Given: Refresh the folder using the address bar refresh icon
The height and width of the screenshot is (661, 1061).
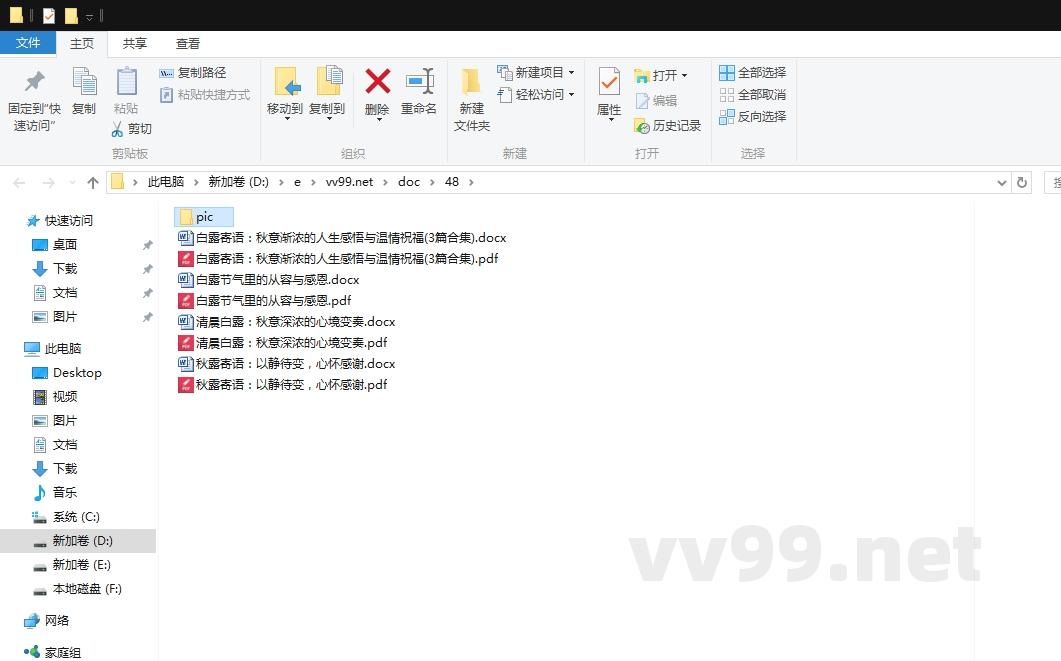Looking at the screenshot, I should (x=1021, y=182).
